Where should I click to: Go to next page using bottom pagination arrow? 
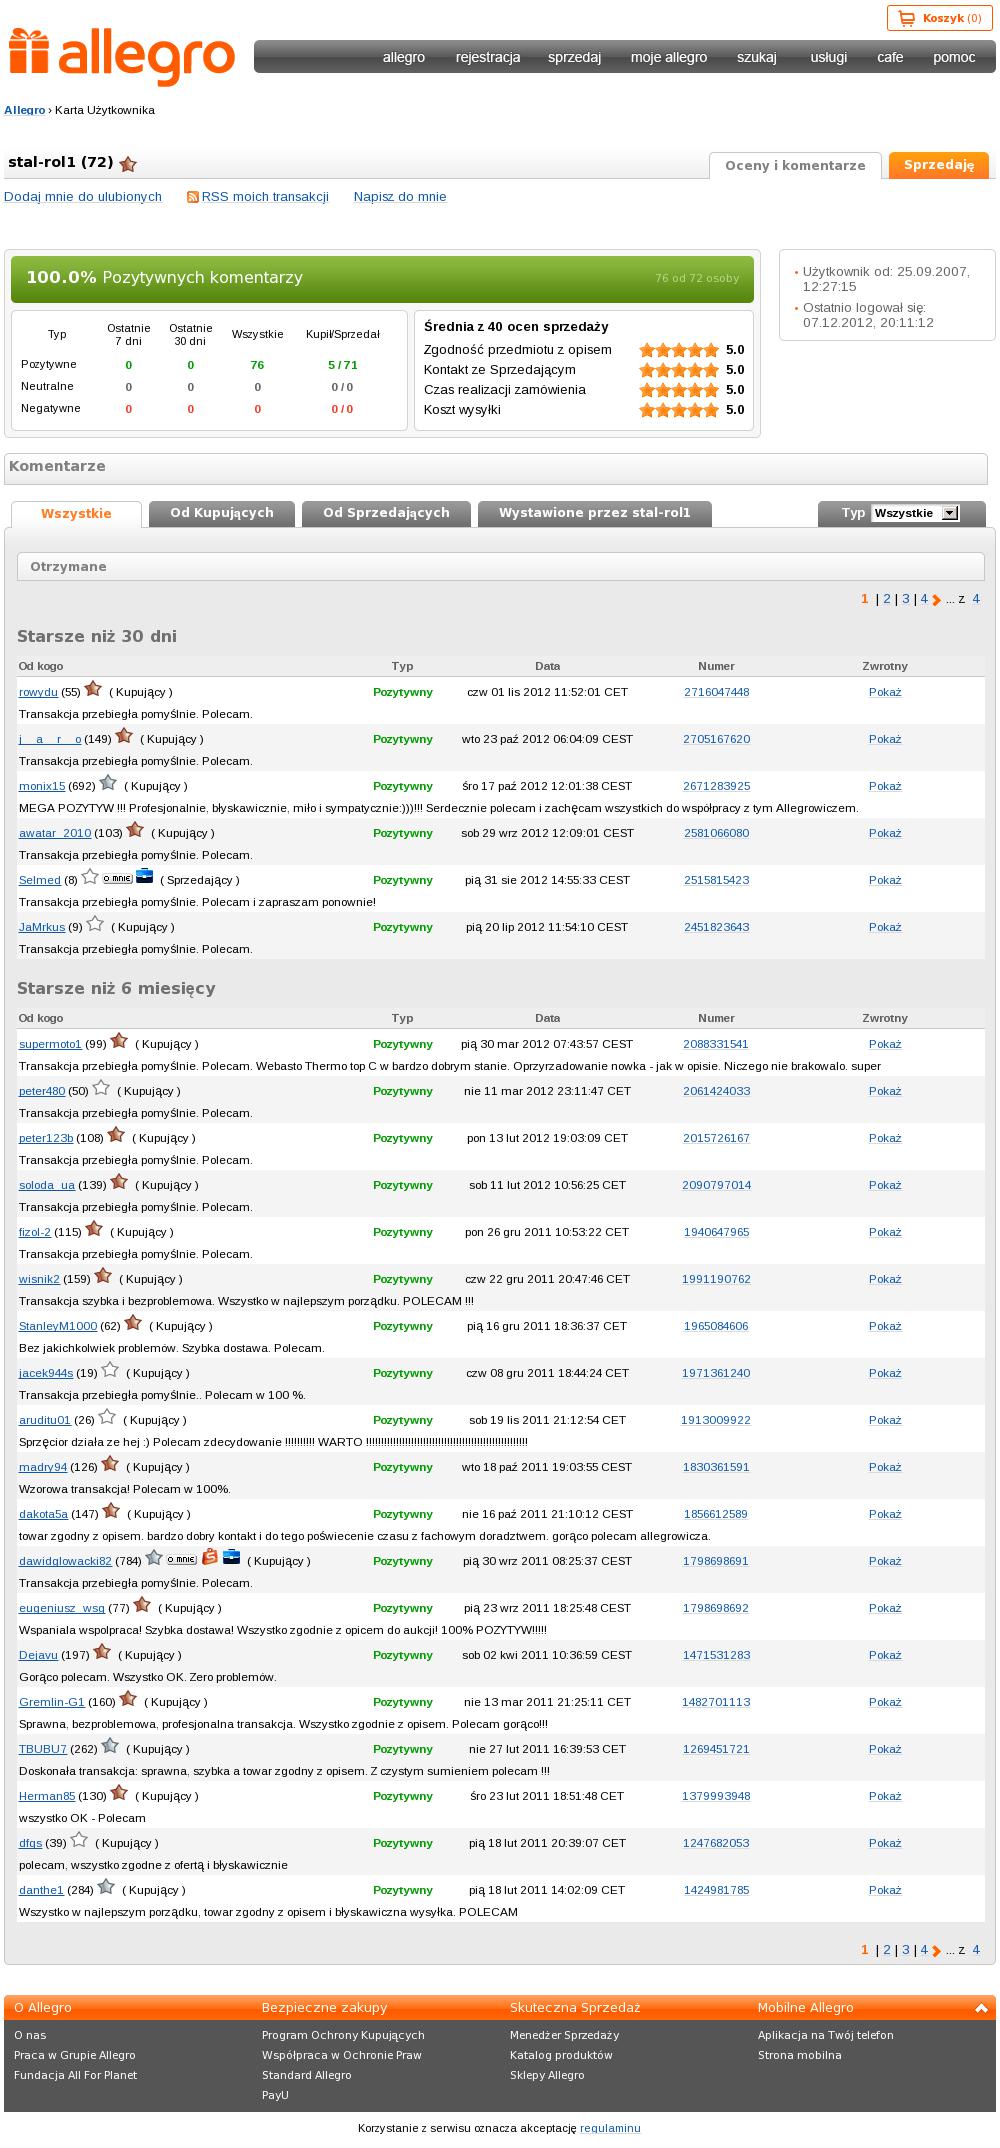937,1950
